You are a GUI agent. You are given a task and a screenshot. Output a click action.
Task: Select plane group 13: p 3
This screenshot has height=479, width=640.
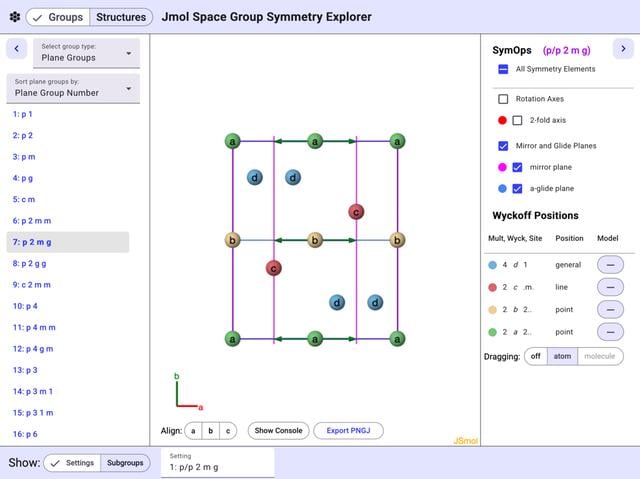point(25,370)
